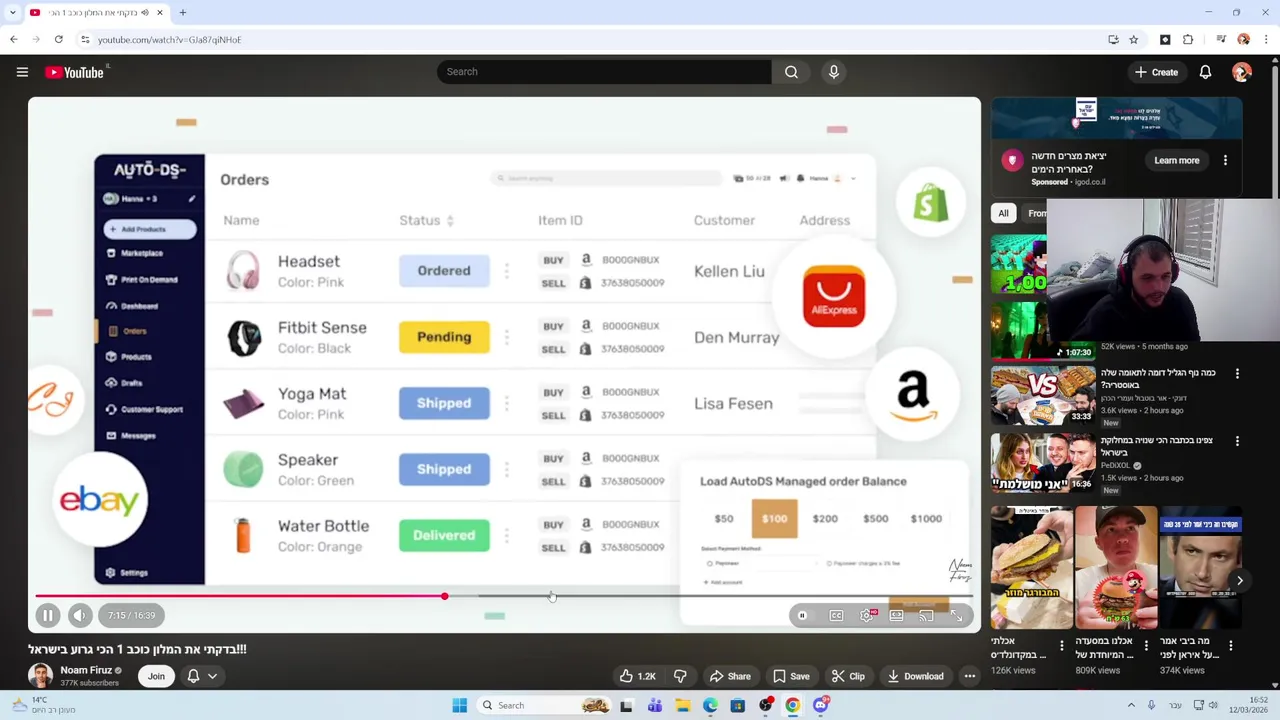Open the 16:36 PeDiXOL video thumbnail
The width and height of the screenshot is (1280, 720).
1043,462
